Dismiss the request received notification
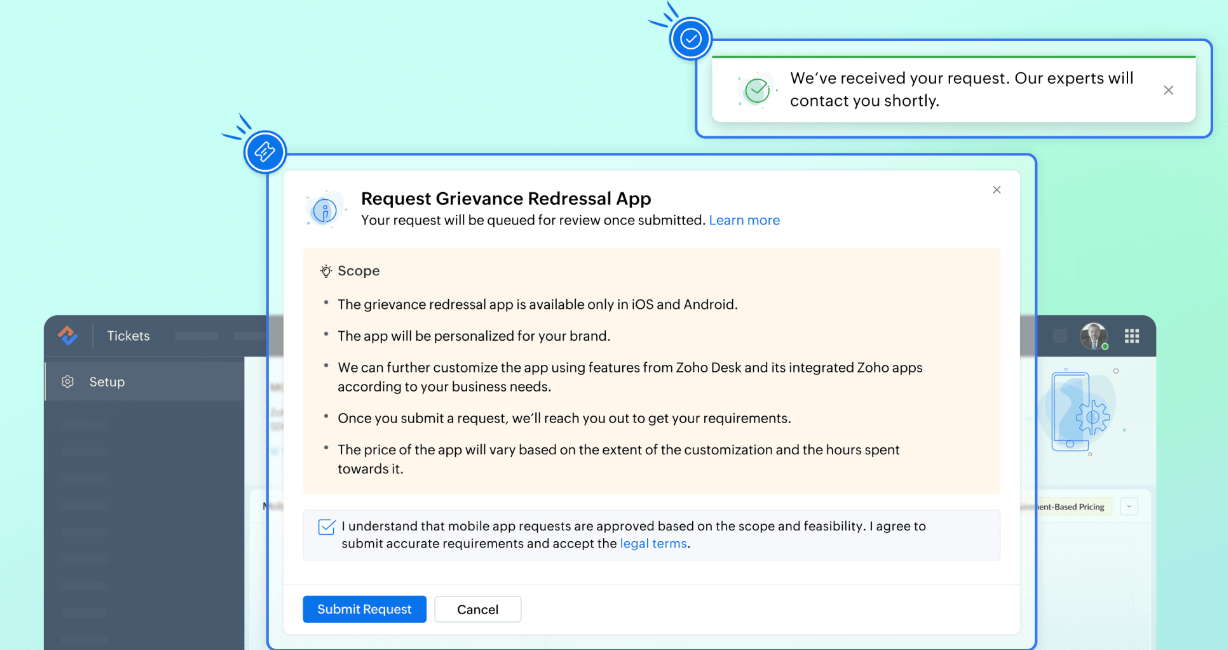Viewport: 1228px width, 650px height. pyautogui.click(x=1168, y=90)
